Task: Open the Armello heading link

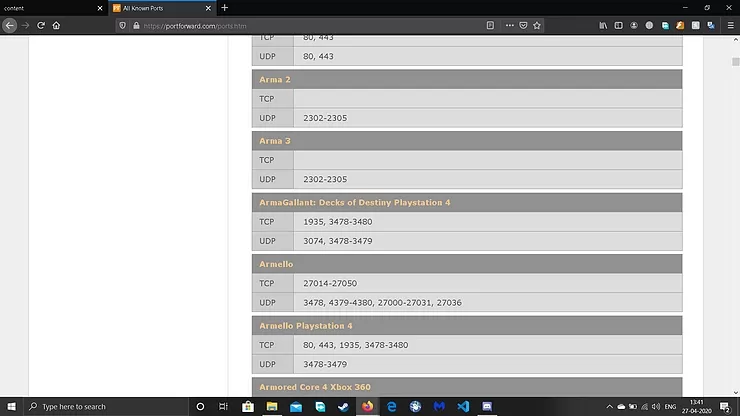Action: coord(276,264)
